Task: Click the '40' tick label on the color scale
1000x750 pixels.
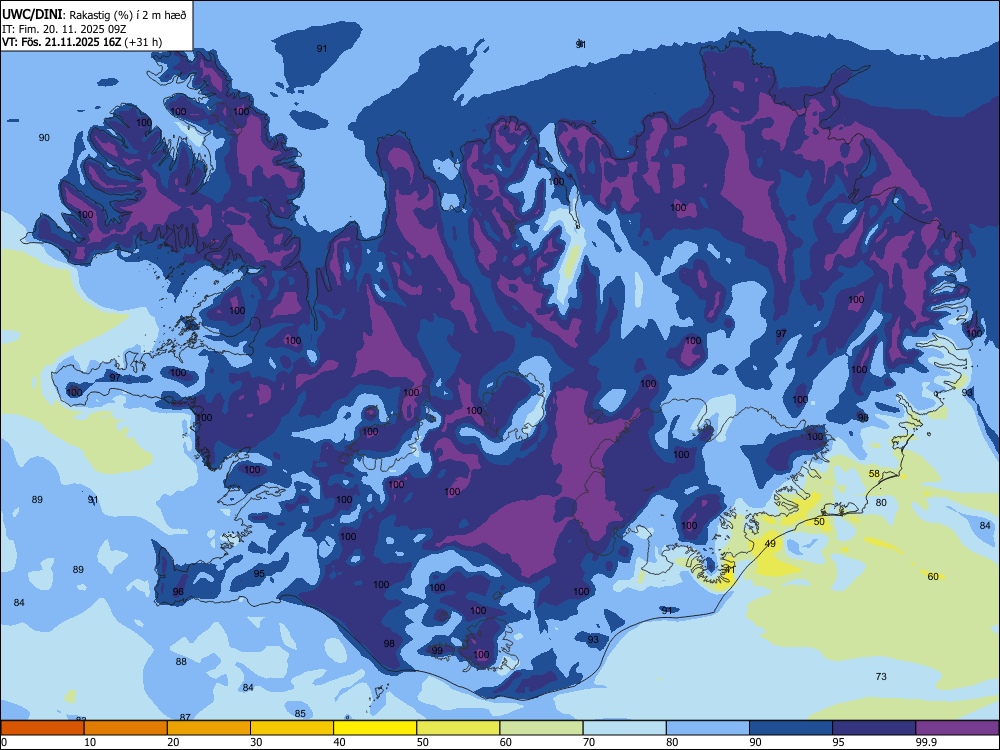Action: [339, 742]
